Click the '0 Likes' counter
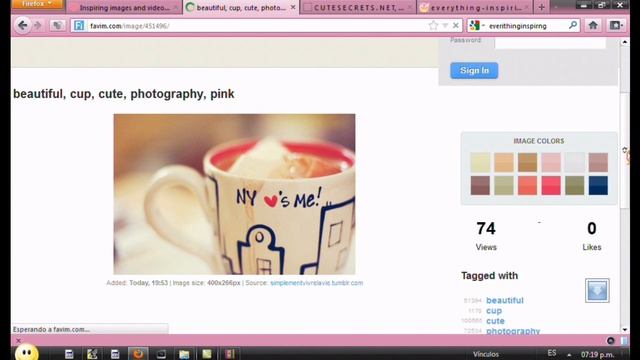Screen dimensions: 640x360 pos(591,236)
